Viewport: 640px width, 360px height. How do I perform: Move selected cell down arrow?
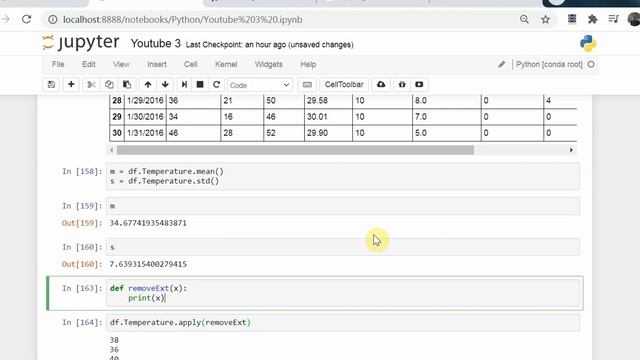[x=165, y=84]
